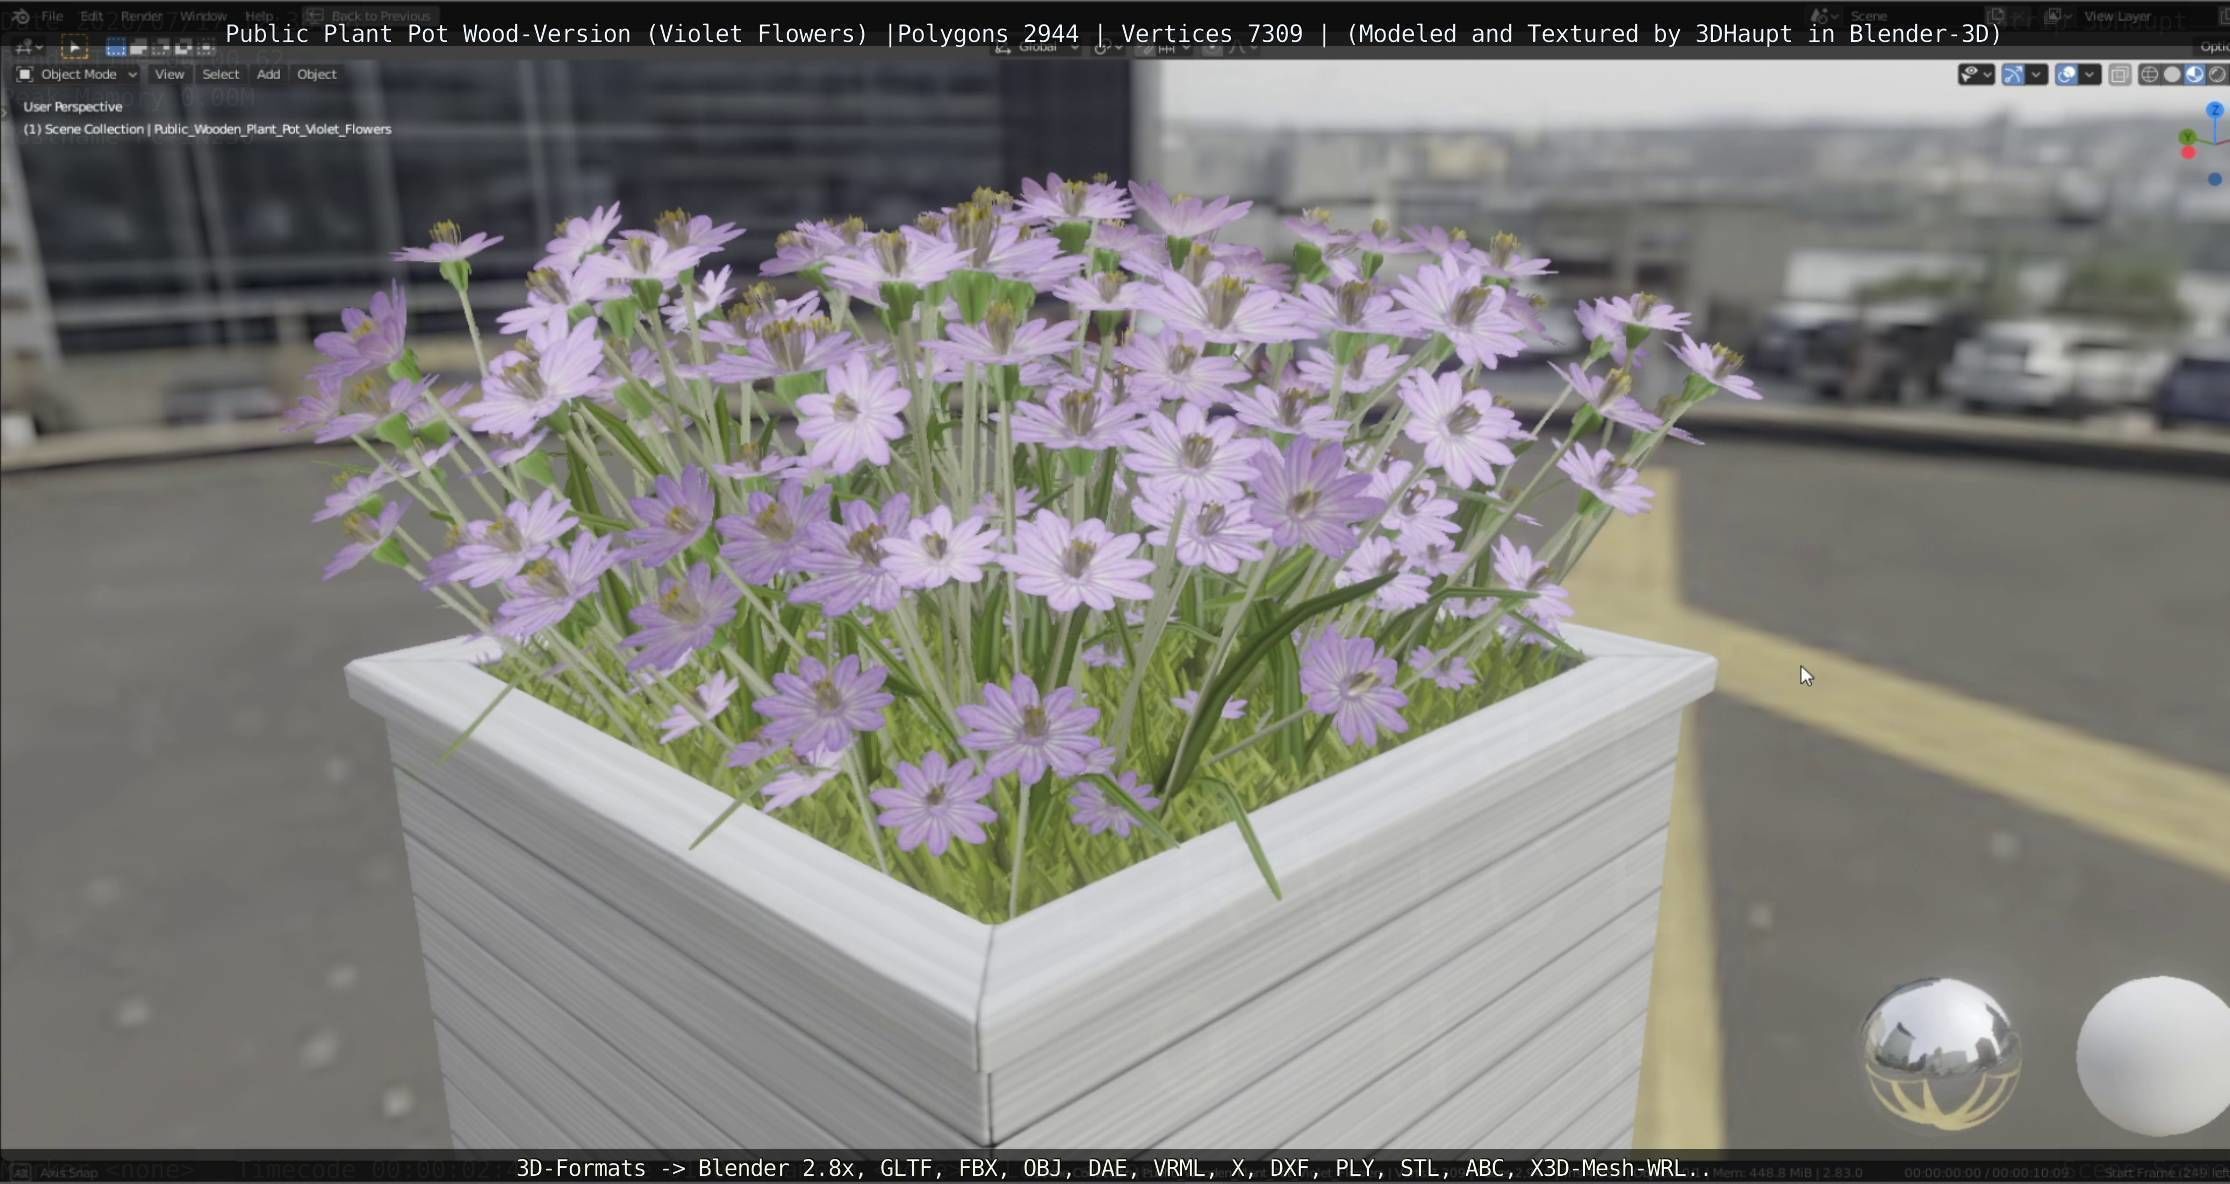Open the File menu
This screenshot has height=1184, width=2230.
(52, 16)
